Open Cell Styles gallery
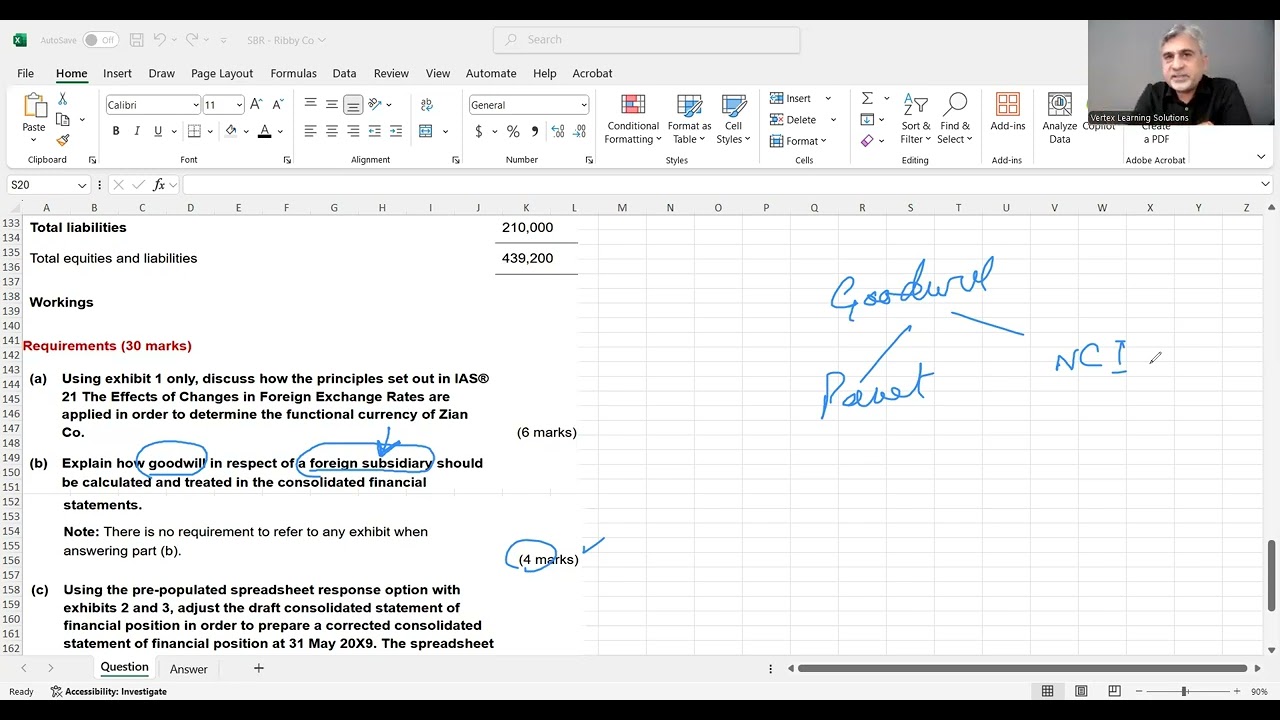The image size is (1280, 720). (734, 120)
